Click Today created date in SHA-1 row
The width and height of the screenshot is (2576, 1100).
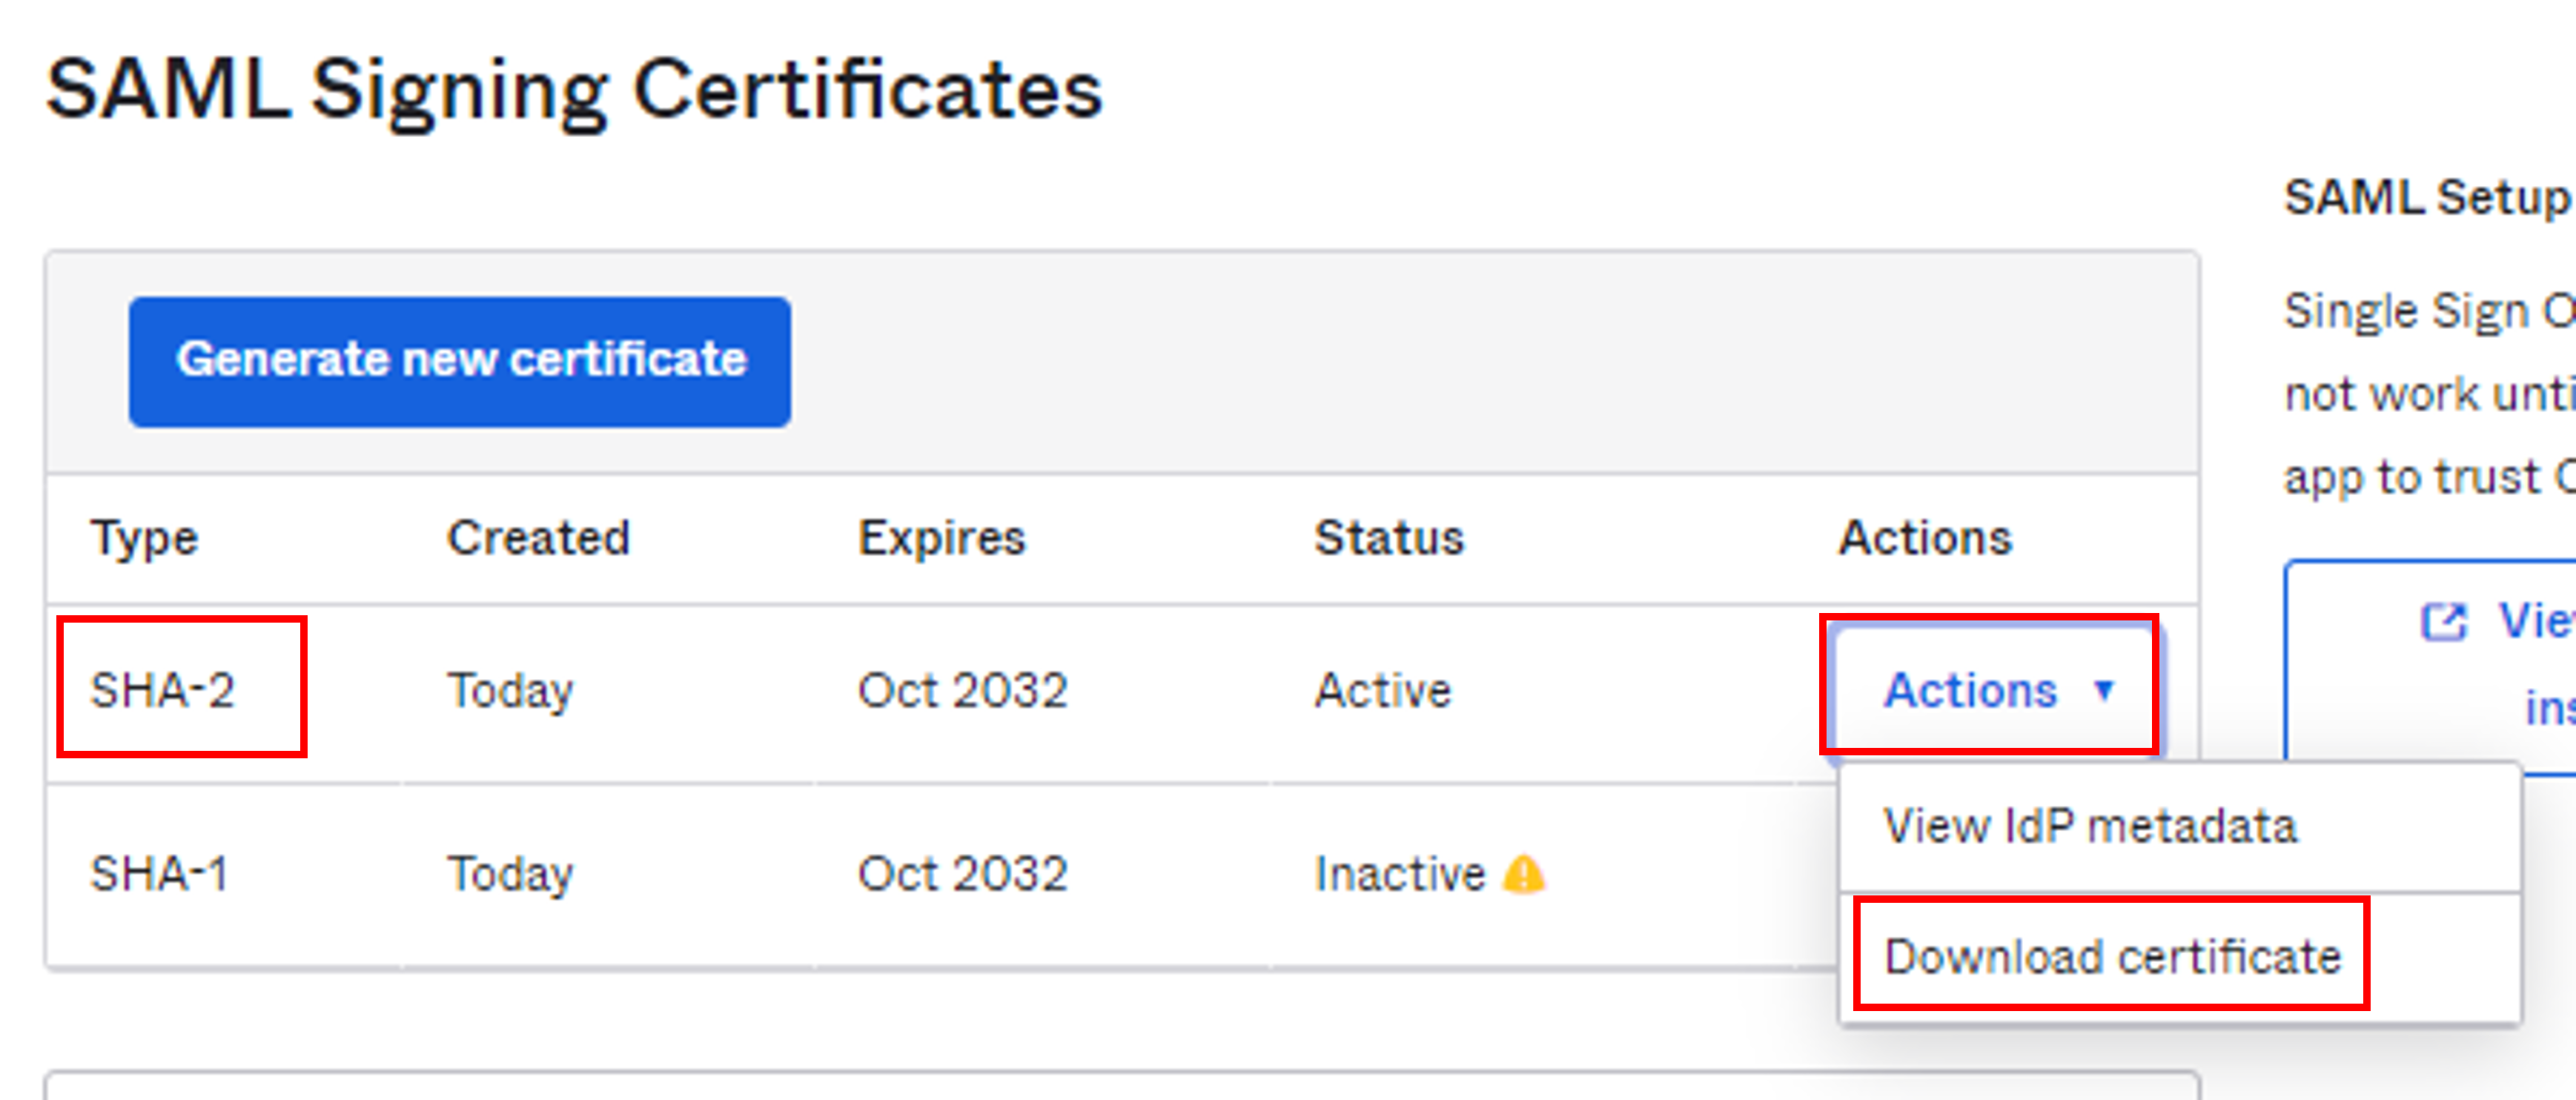pyautogui.click(x=510, y=875)
